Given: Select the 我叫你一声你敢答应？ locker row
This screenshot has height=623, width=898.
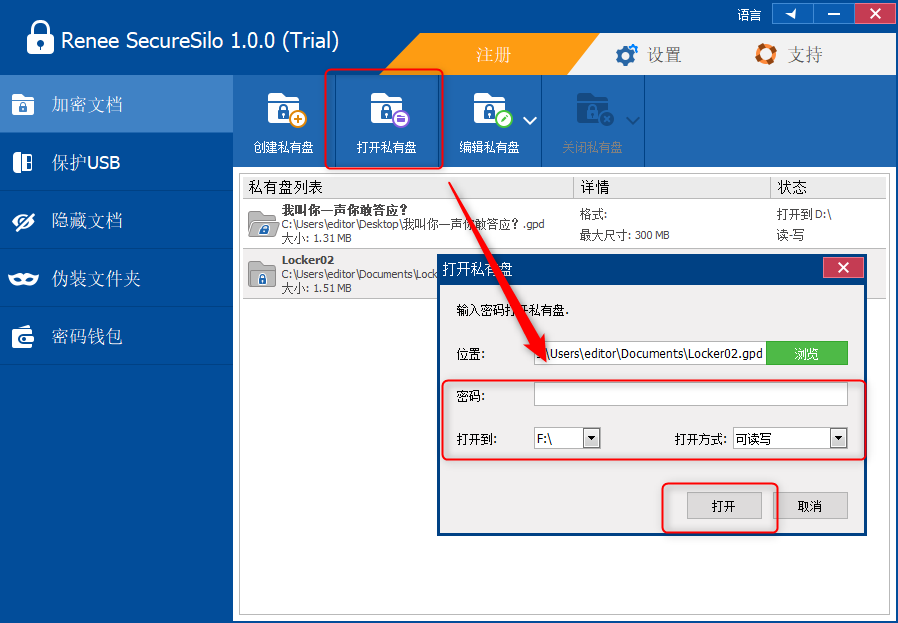Looking at the screenshot, I should (x=564, y=224).
